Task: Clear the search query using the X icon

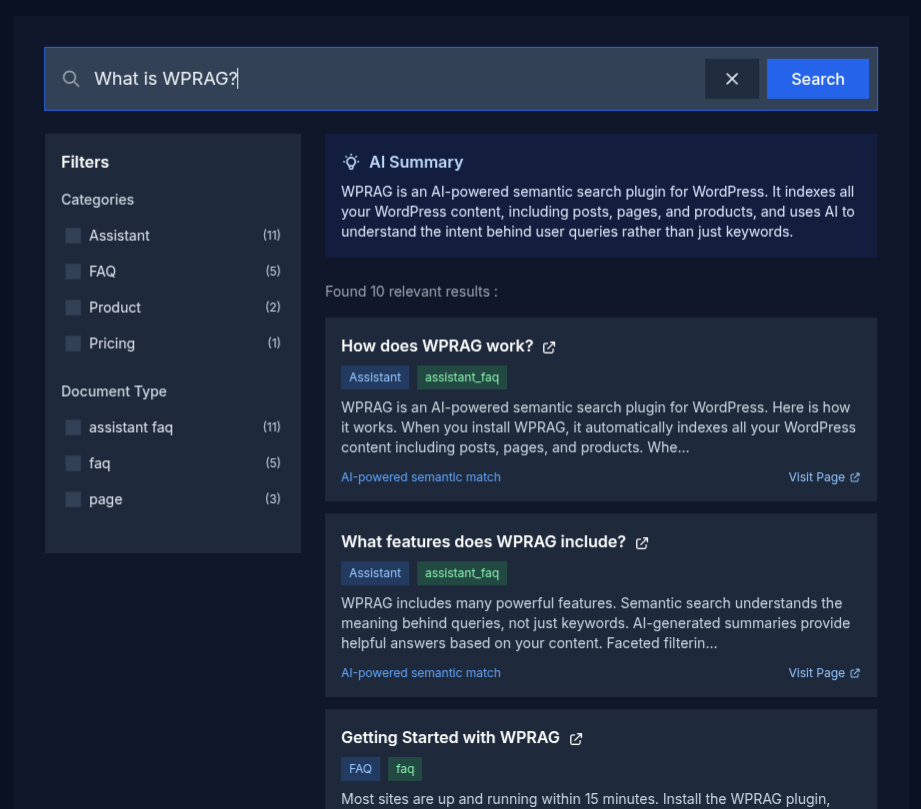Action: [731, 78]
